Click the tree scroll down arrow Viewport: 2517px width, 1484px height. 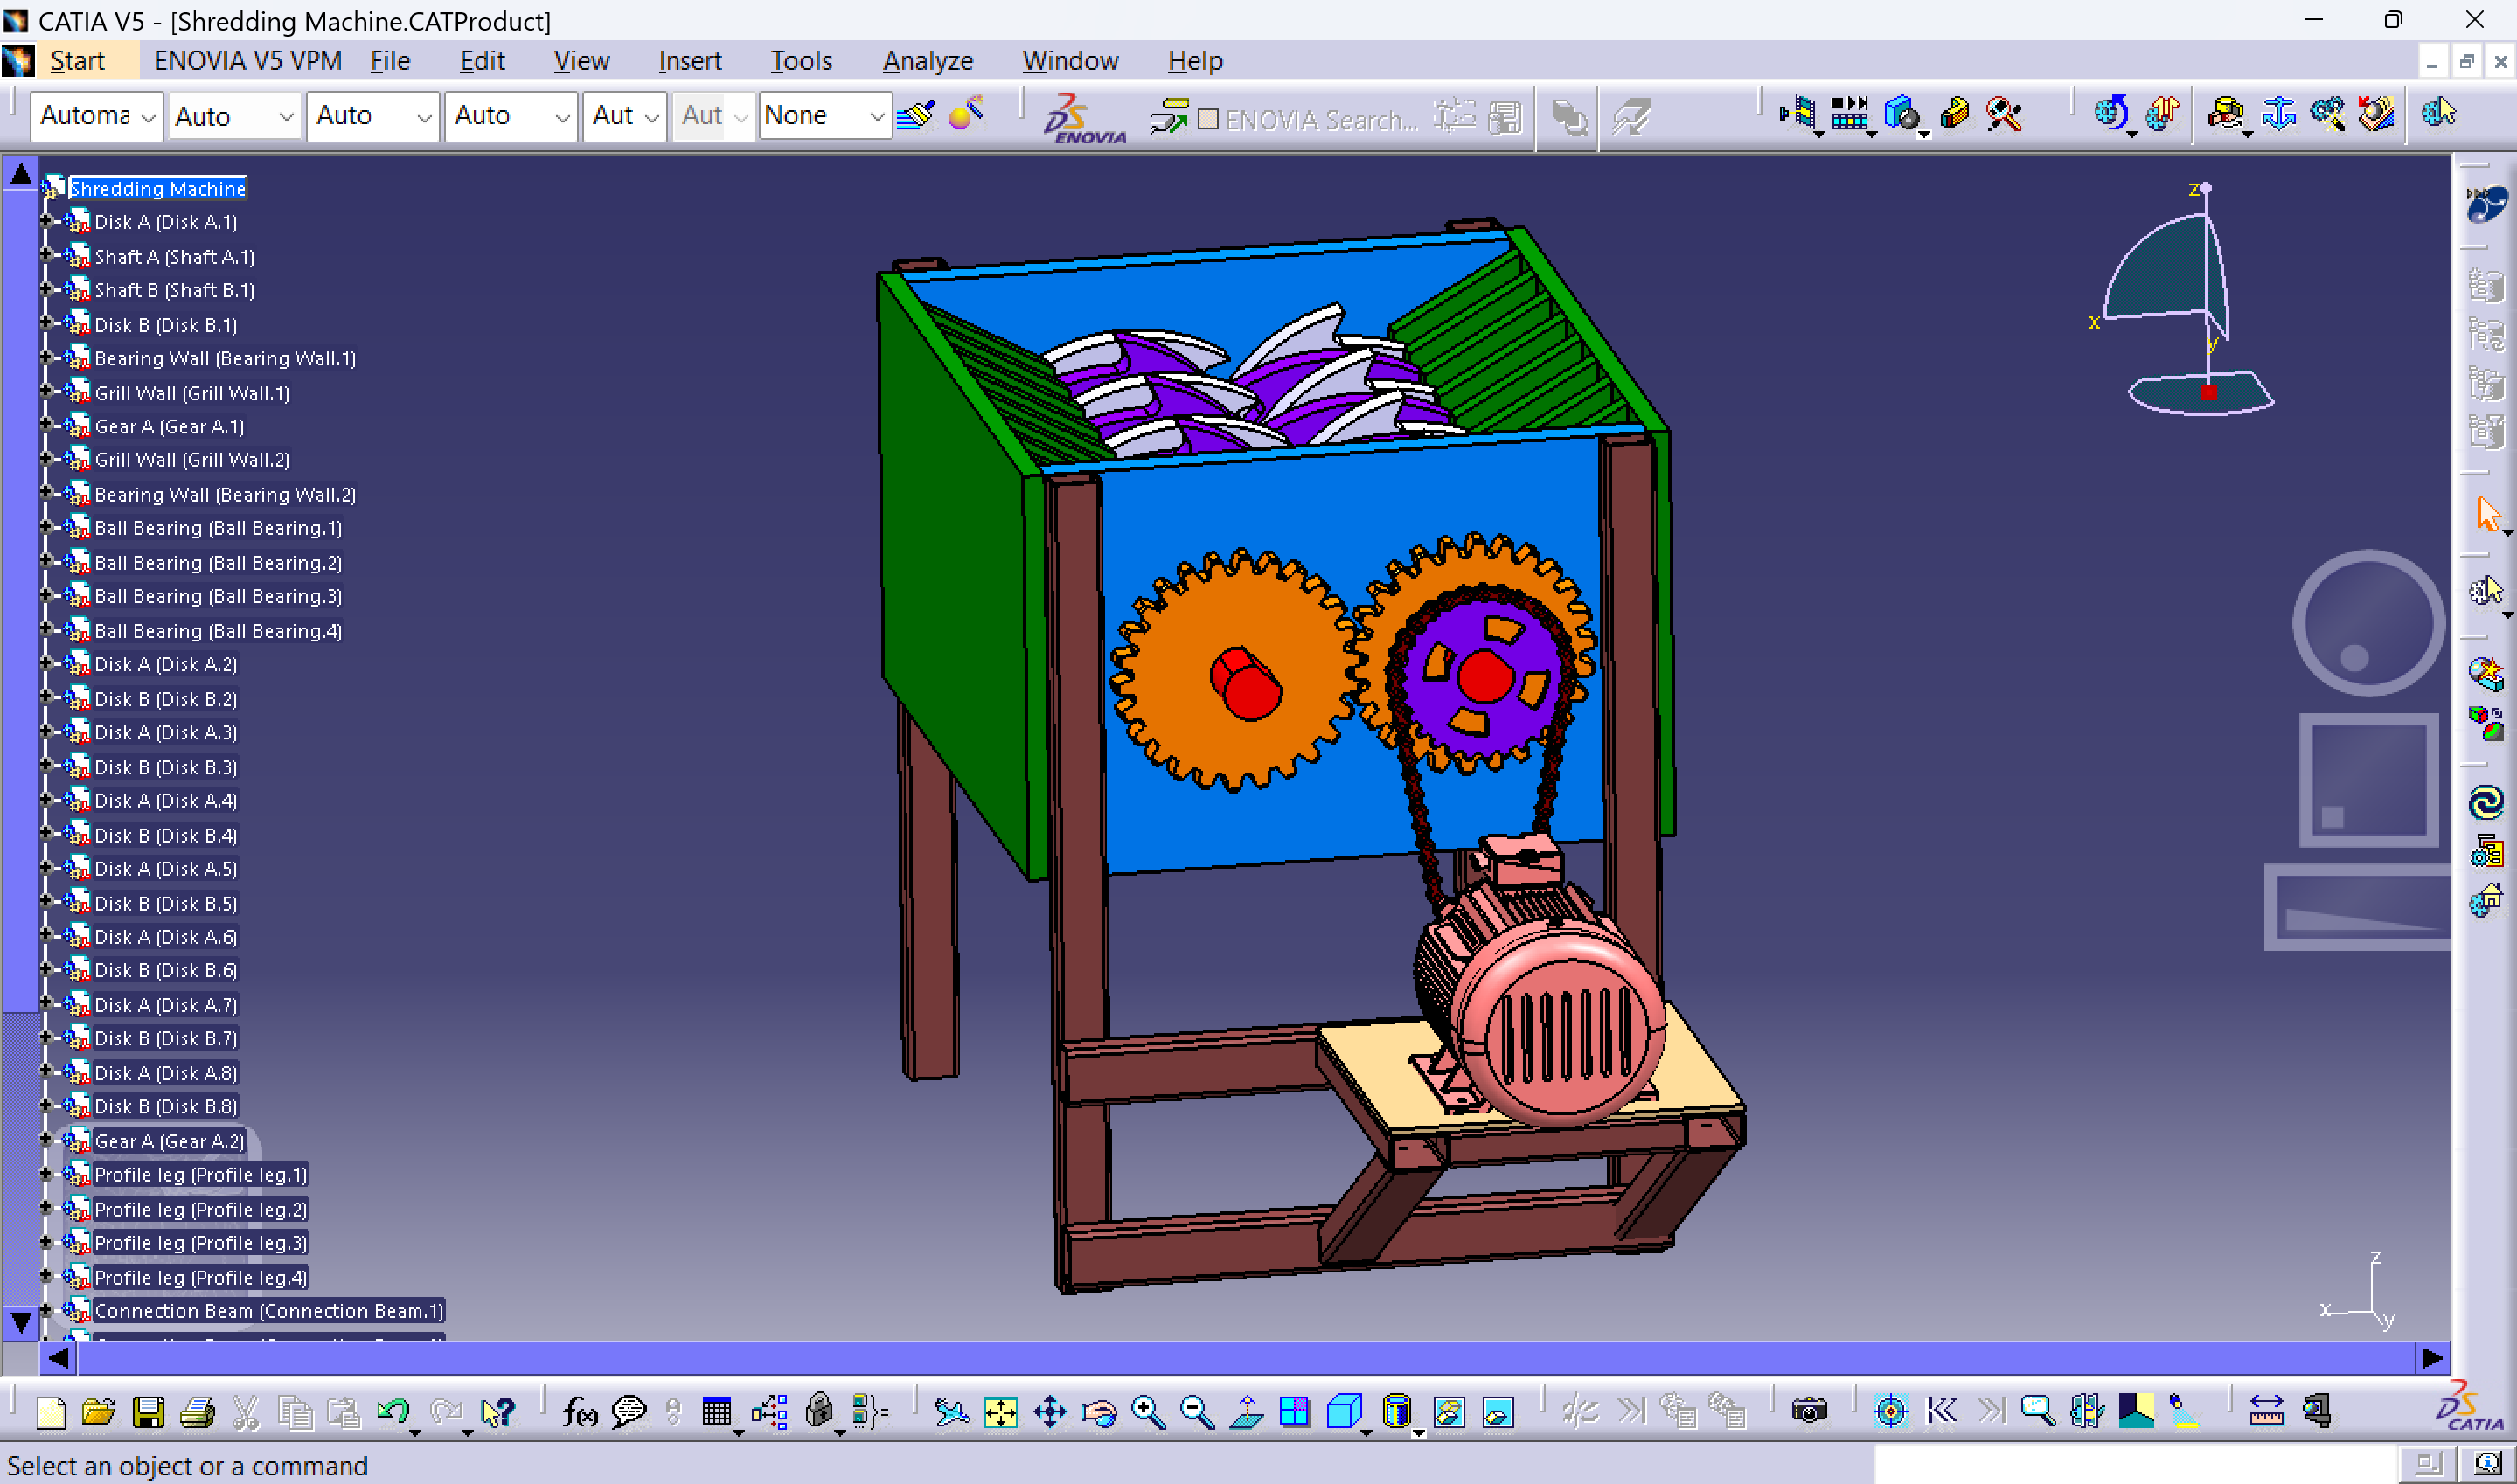(x=21, y=1322)
